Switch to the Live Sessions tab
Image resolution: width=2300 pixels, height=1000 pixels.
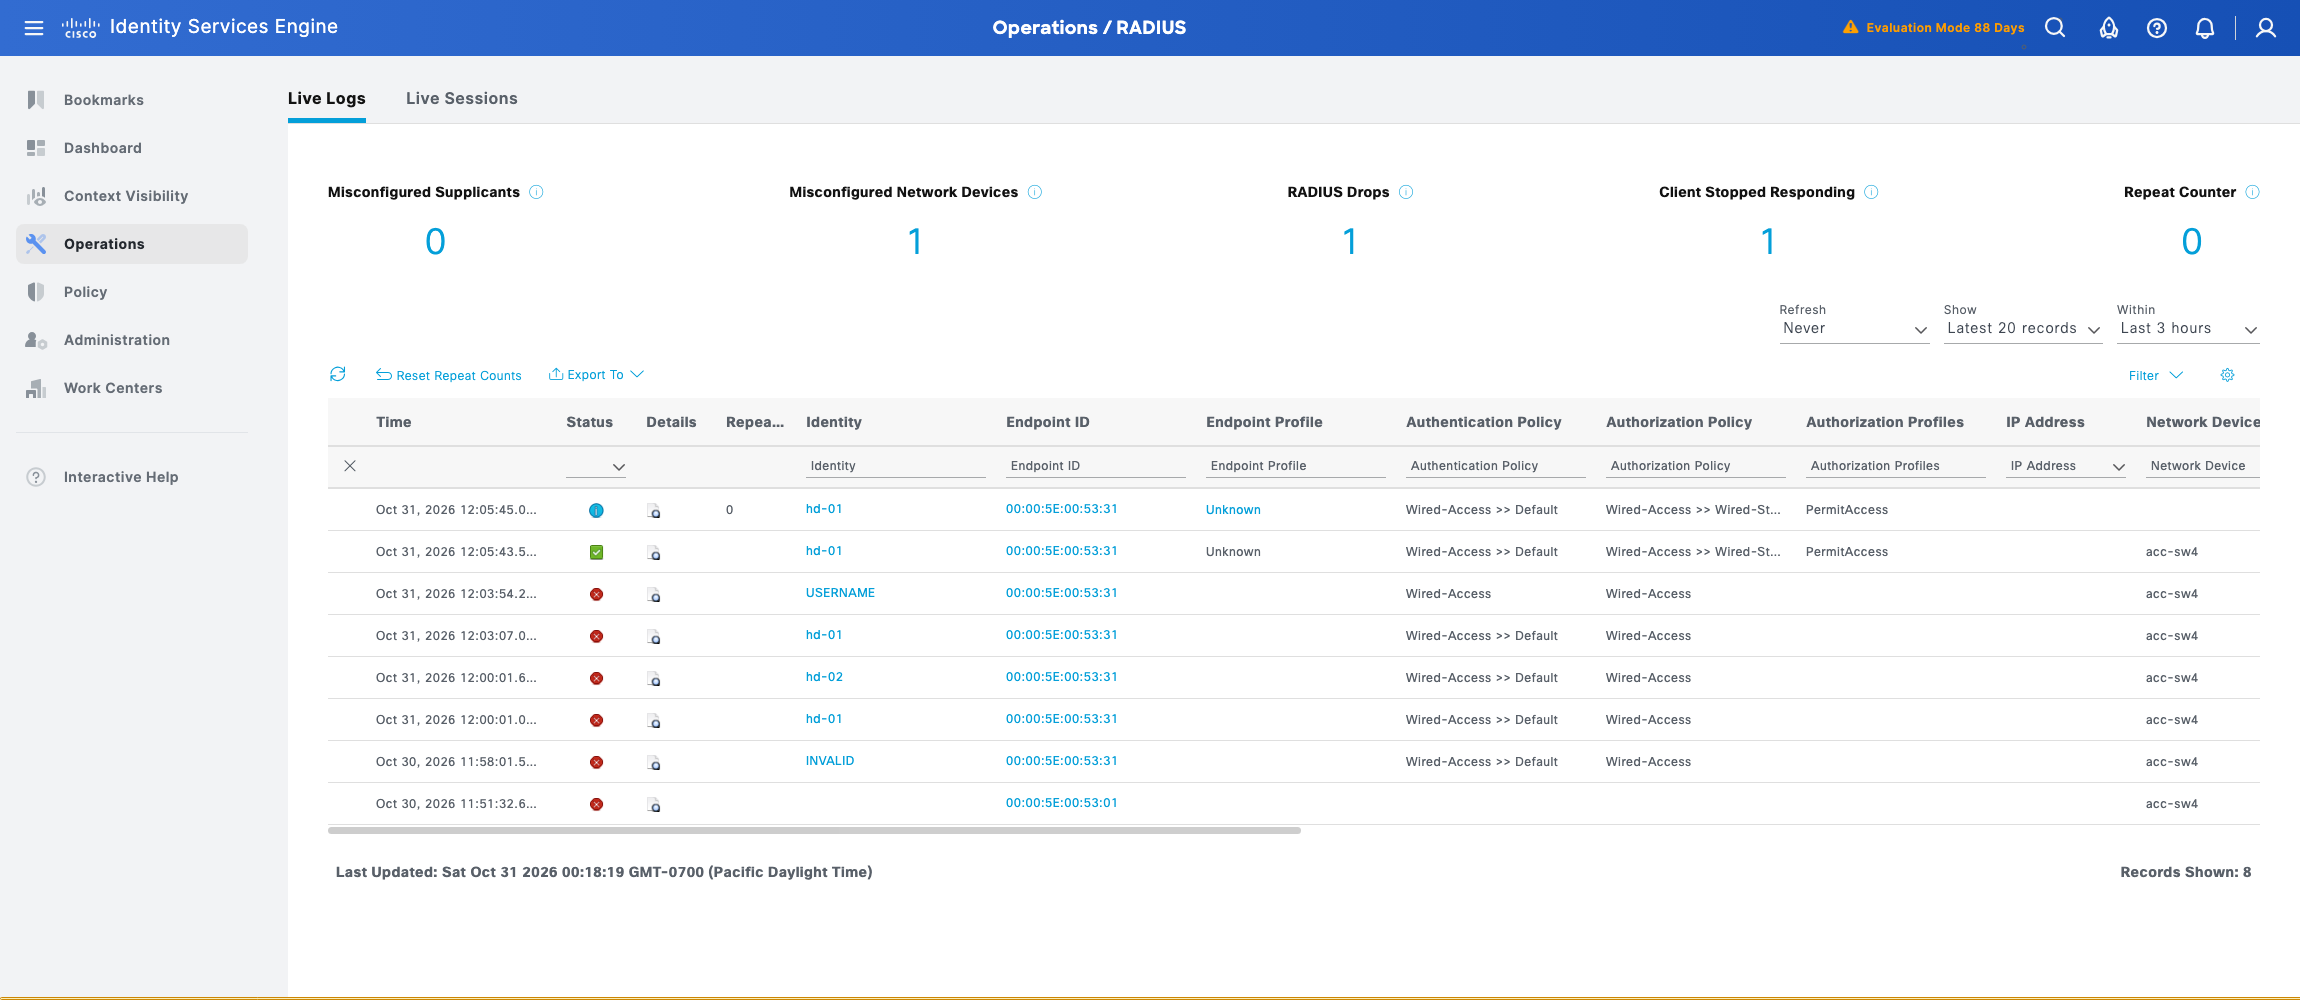click(x=462, y=98)
